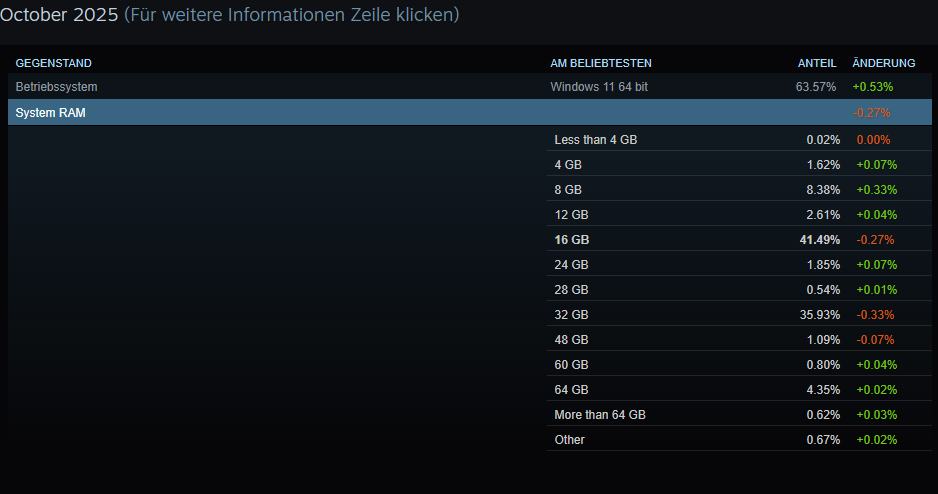The image size is (938, 494).
Task: Select the 'Less than 4 GB' row
Action: coord(596,140)
